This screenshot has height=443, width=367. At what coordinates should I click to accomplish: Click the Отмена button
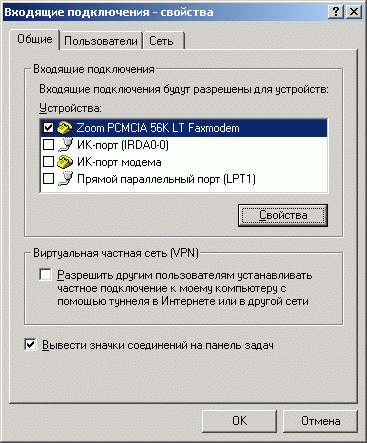(x=320, y=421)
